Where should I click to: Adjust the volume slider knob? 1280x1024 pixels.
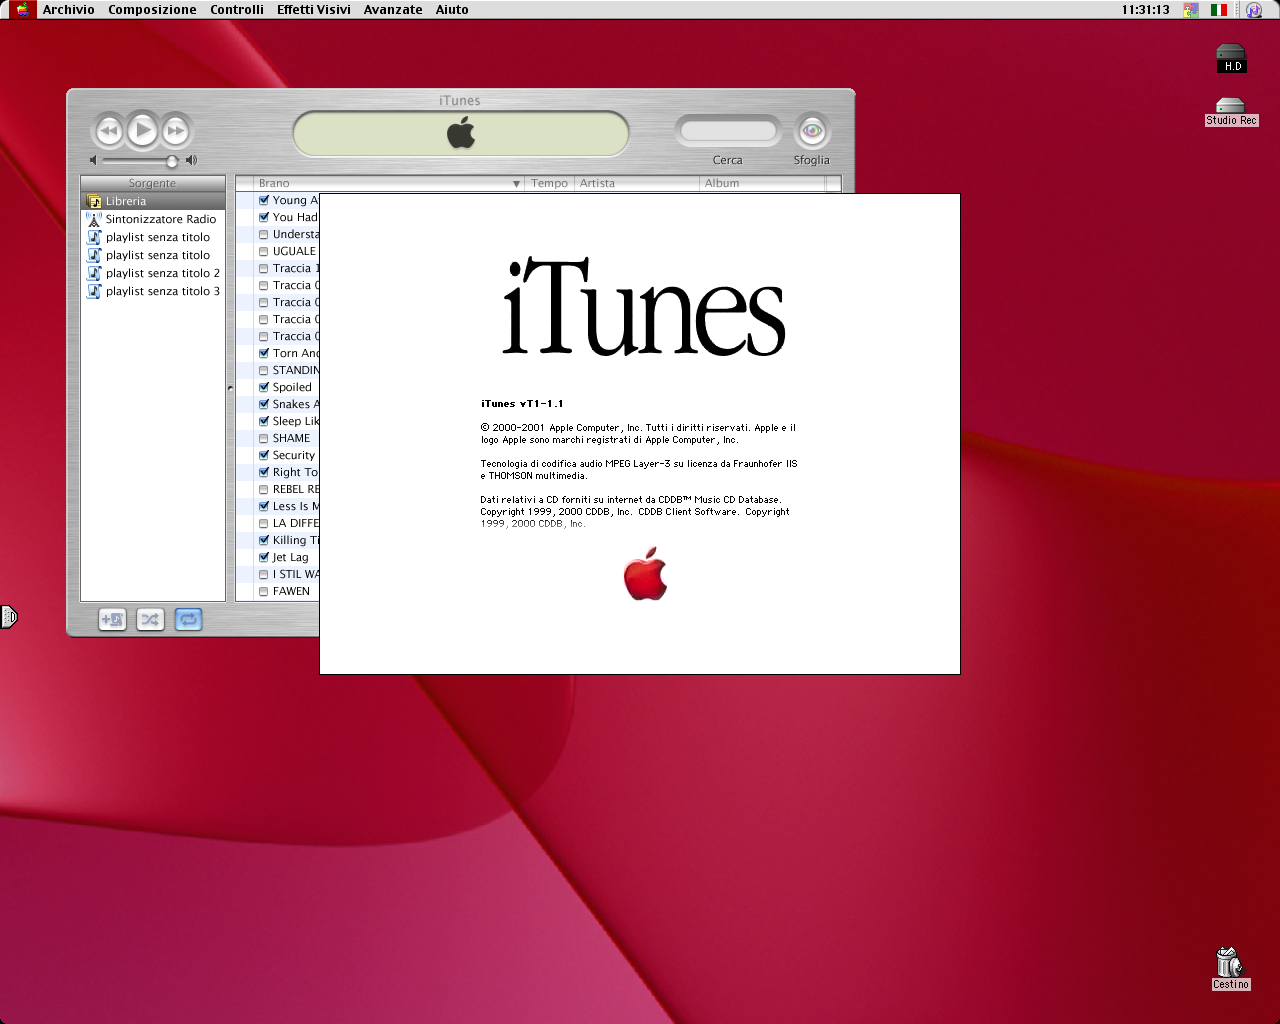172,160
